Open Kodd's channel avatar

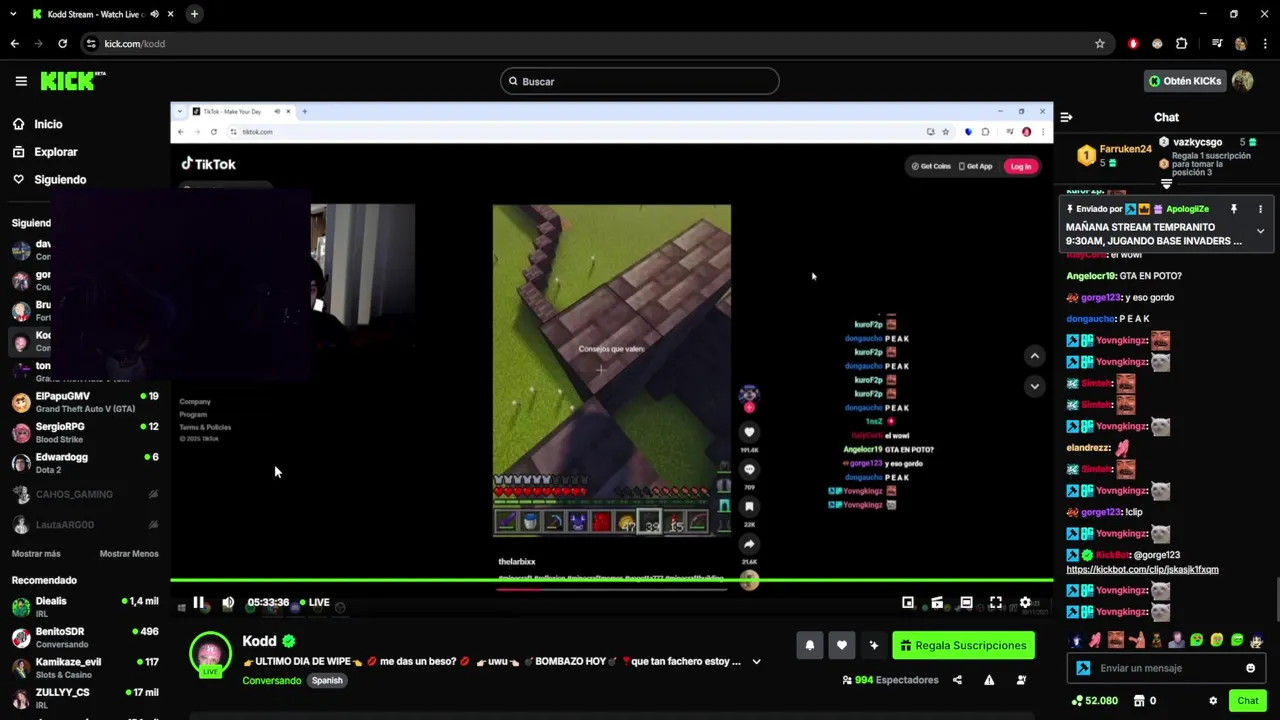[210, 654]
